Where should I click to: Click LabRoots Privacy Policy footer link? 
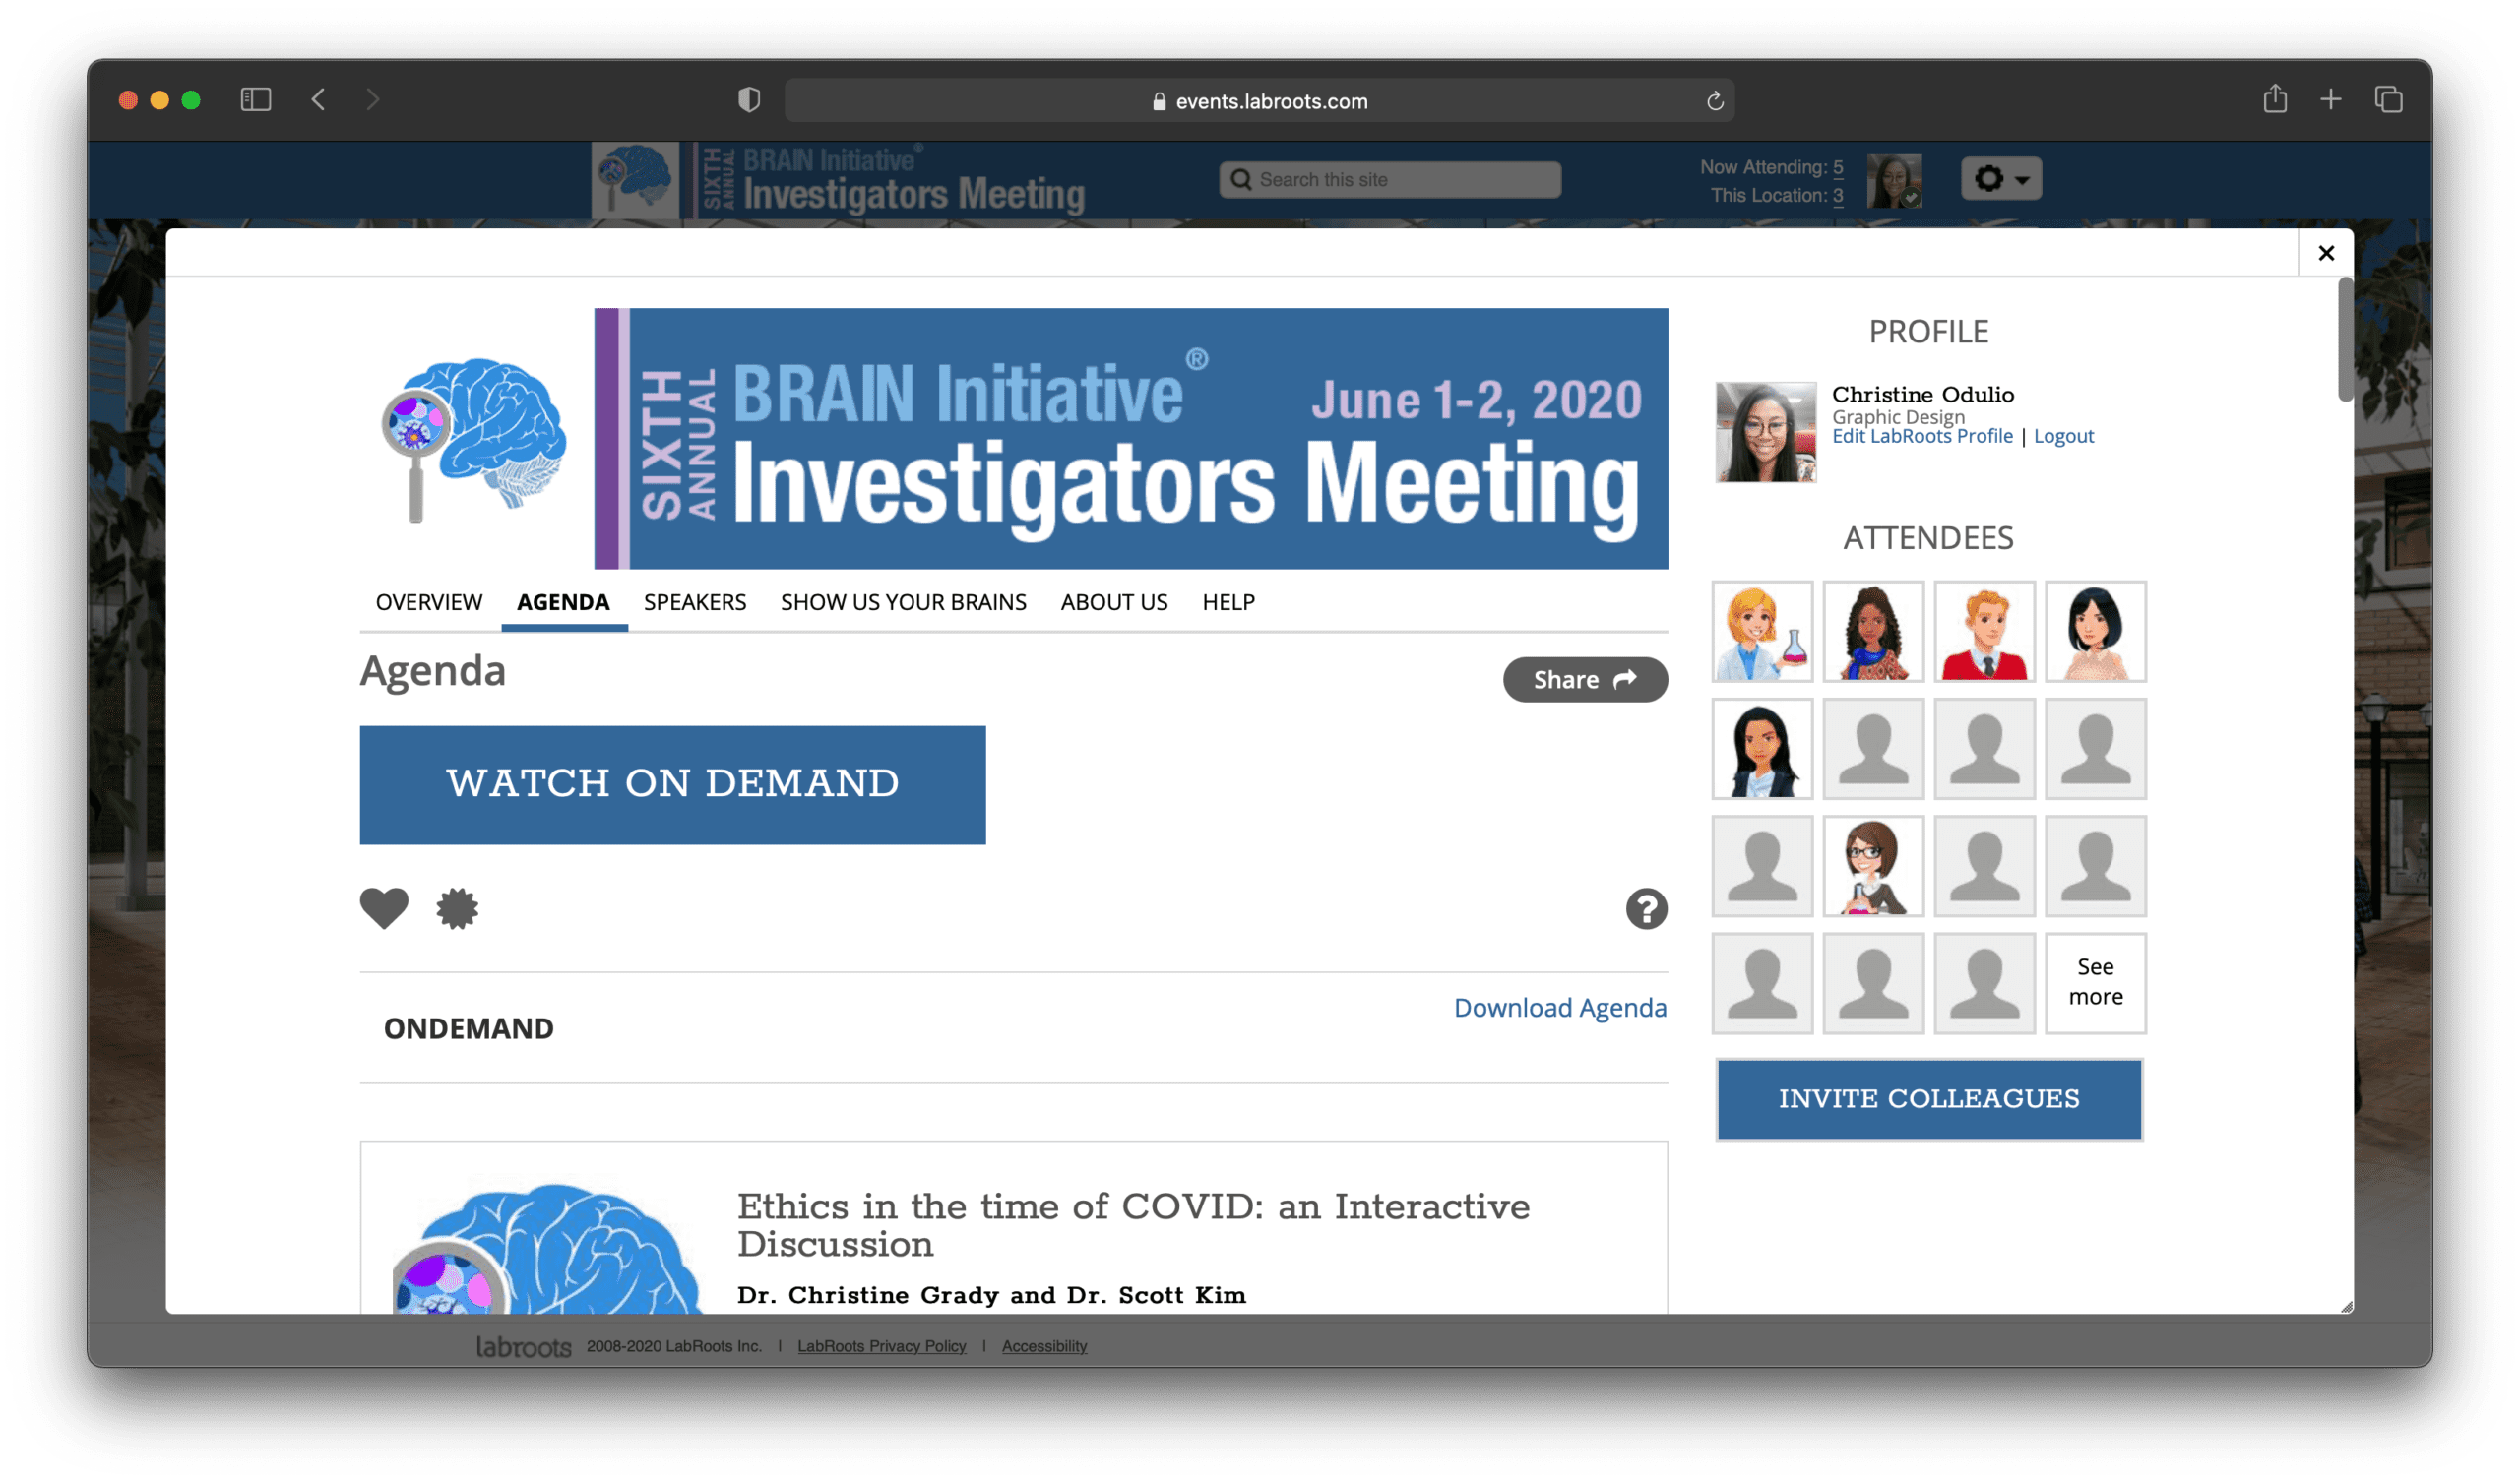point(881,1346)
